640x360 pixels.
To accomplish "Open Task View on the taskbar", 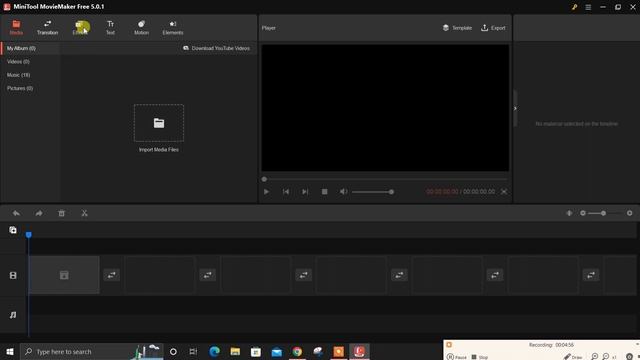I will pyautogui.click(x=193, y=351).
